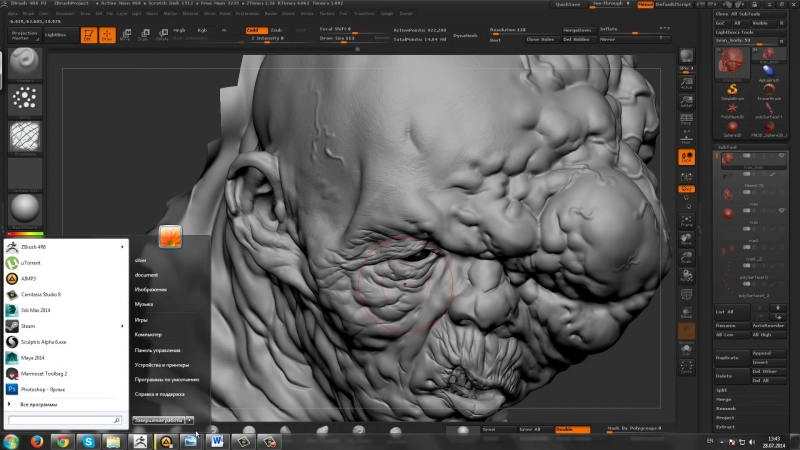Expand the ZBrush 4R6 submenu arrow
The image size is (800, 450).
coord(124,247)
